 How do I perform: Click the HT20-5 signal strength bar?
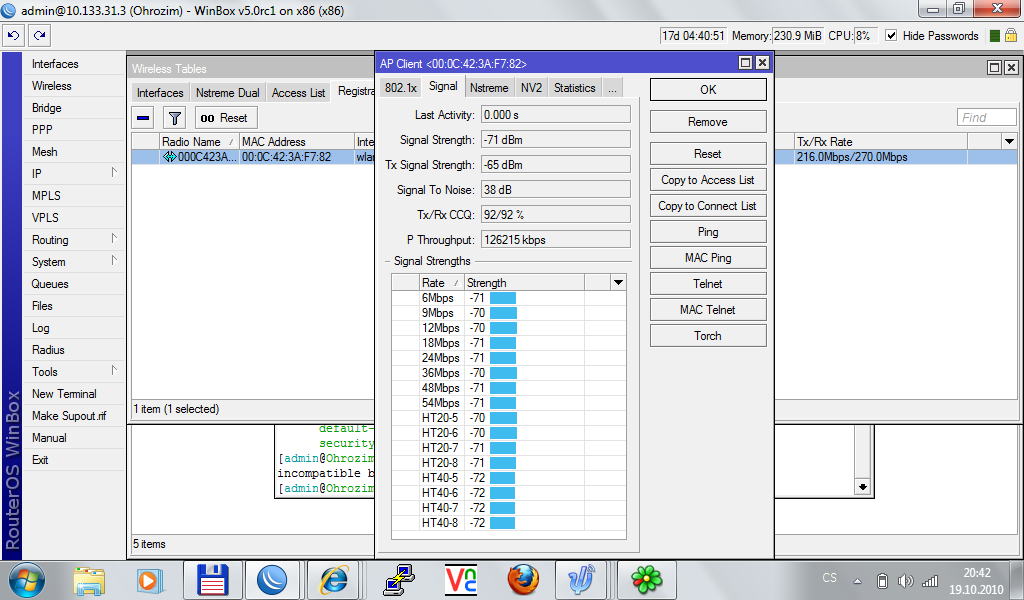(504, 418)
